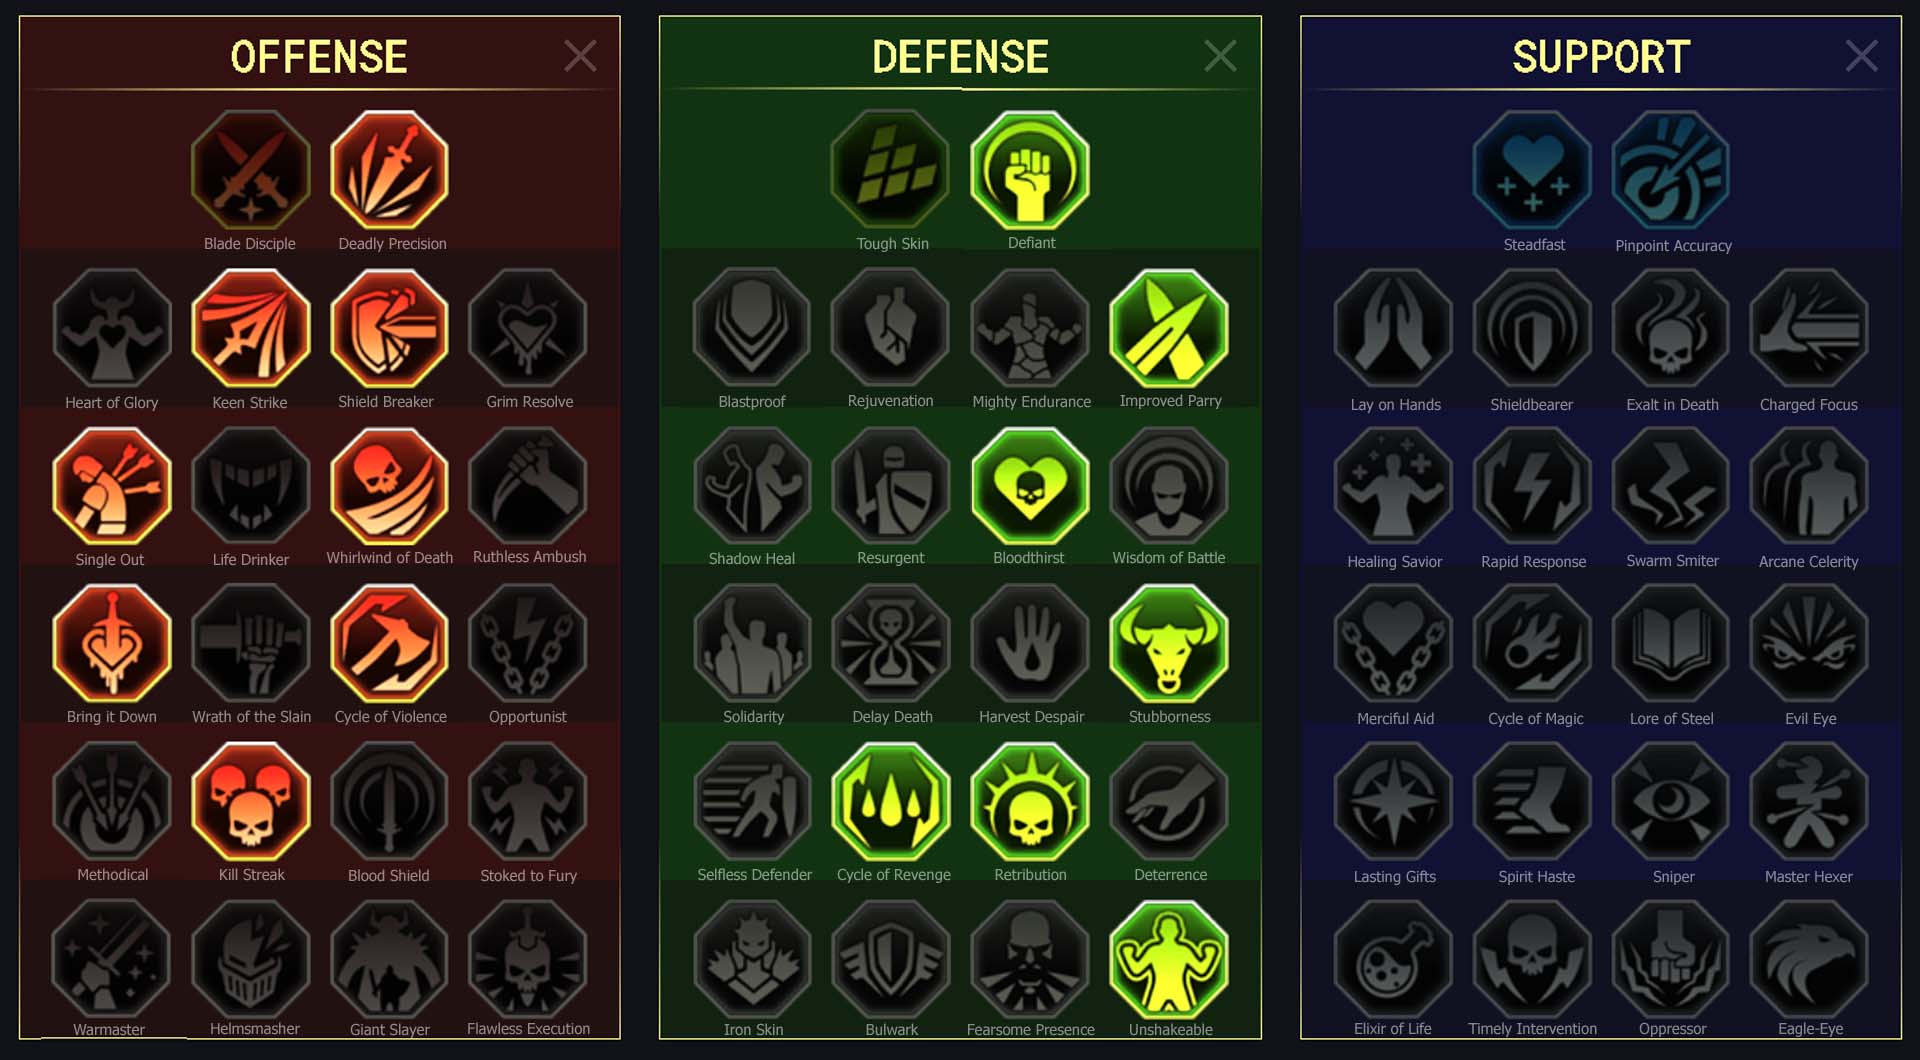Select the Defiant fist mastery
The width and height of the screenshot is (1920, 1060).
click(1030, 170)
